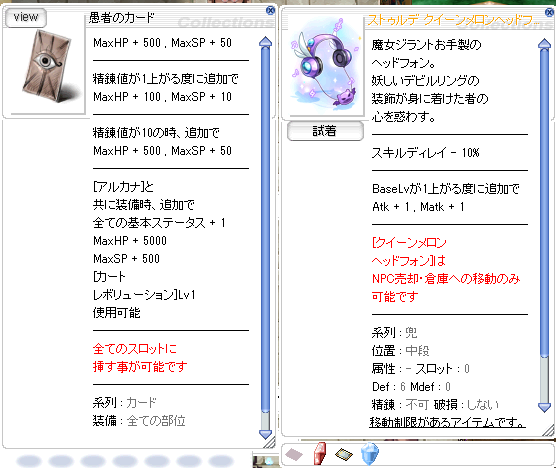The width and height of the screenshot is (556, 468).
Task: Close the ストゥルデ クイーンメロンヘッドフォン window
Action: click(549, 12)
